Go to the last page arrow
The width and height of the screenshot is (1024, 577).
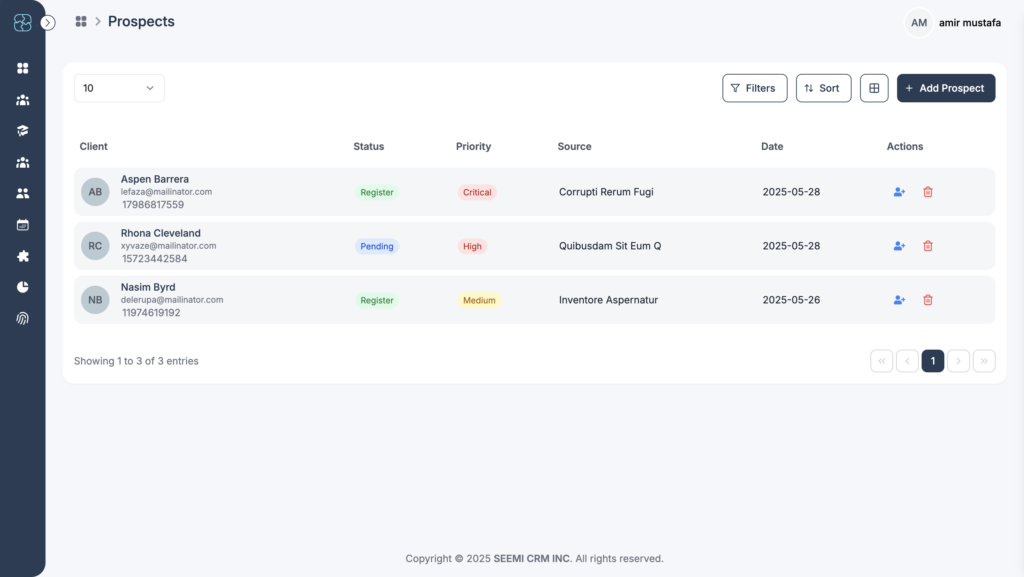[x=984, y=361]
